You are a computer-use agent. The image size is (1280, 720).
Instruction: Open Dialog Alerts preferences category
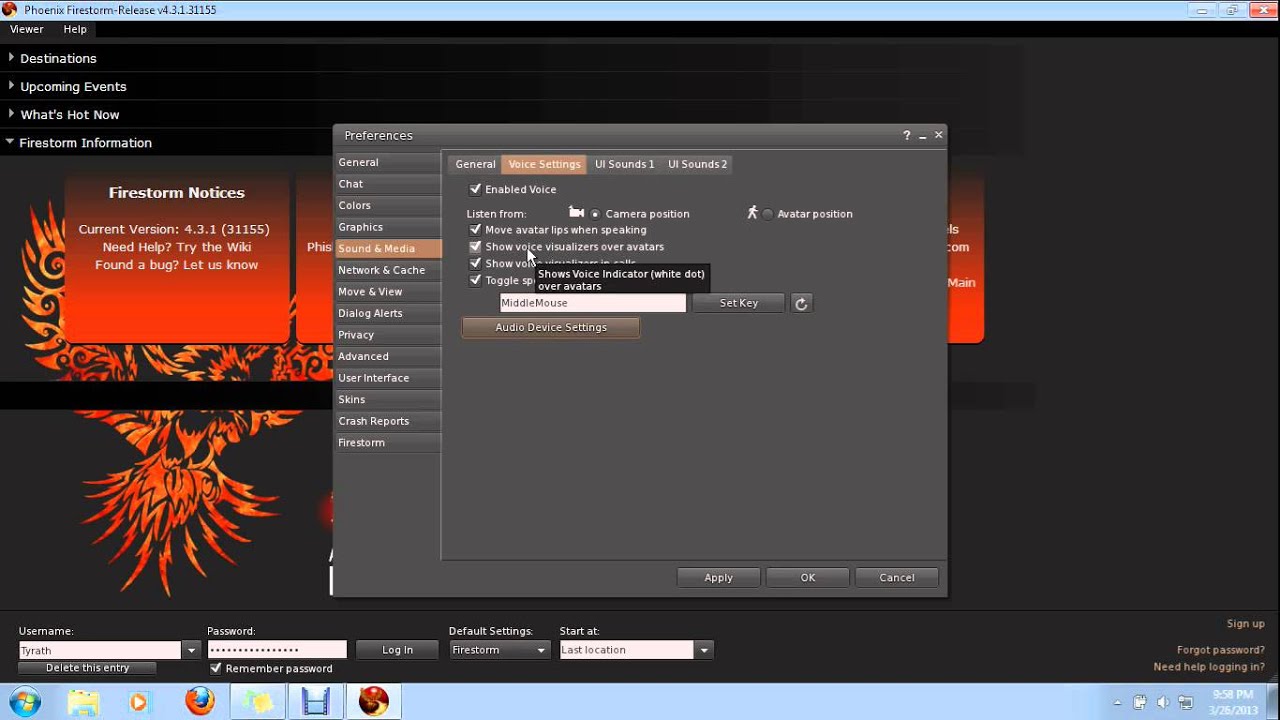(x=387, y=313)
